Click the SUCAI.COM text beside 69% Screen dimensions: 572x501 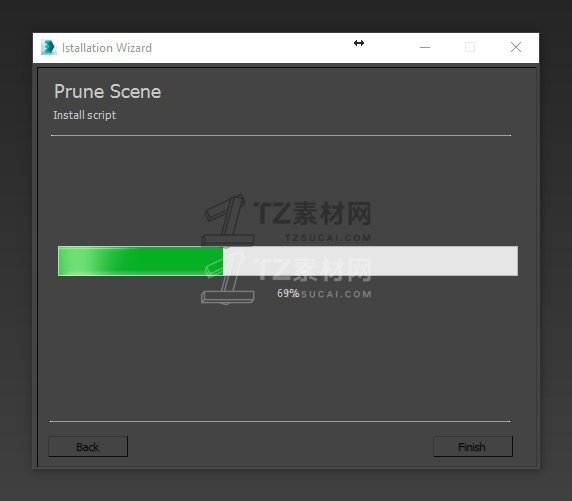[336, 294]
